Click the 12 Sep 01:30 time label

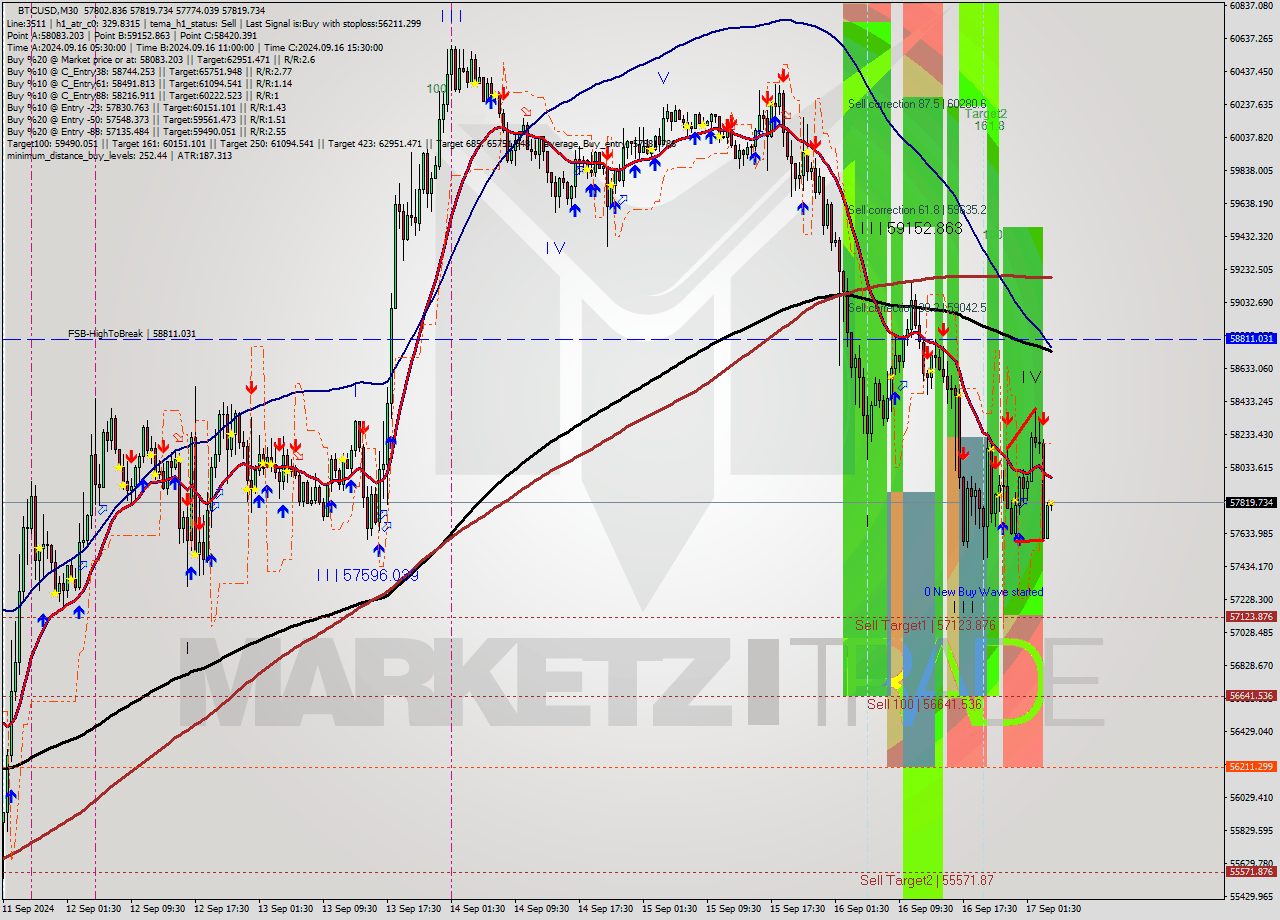[x=93, y=909]
